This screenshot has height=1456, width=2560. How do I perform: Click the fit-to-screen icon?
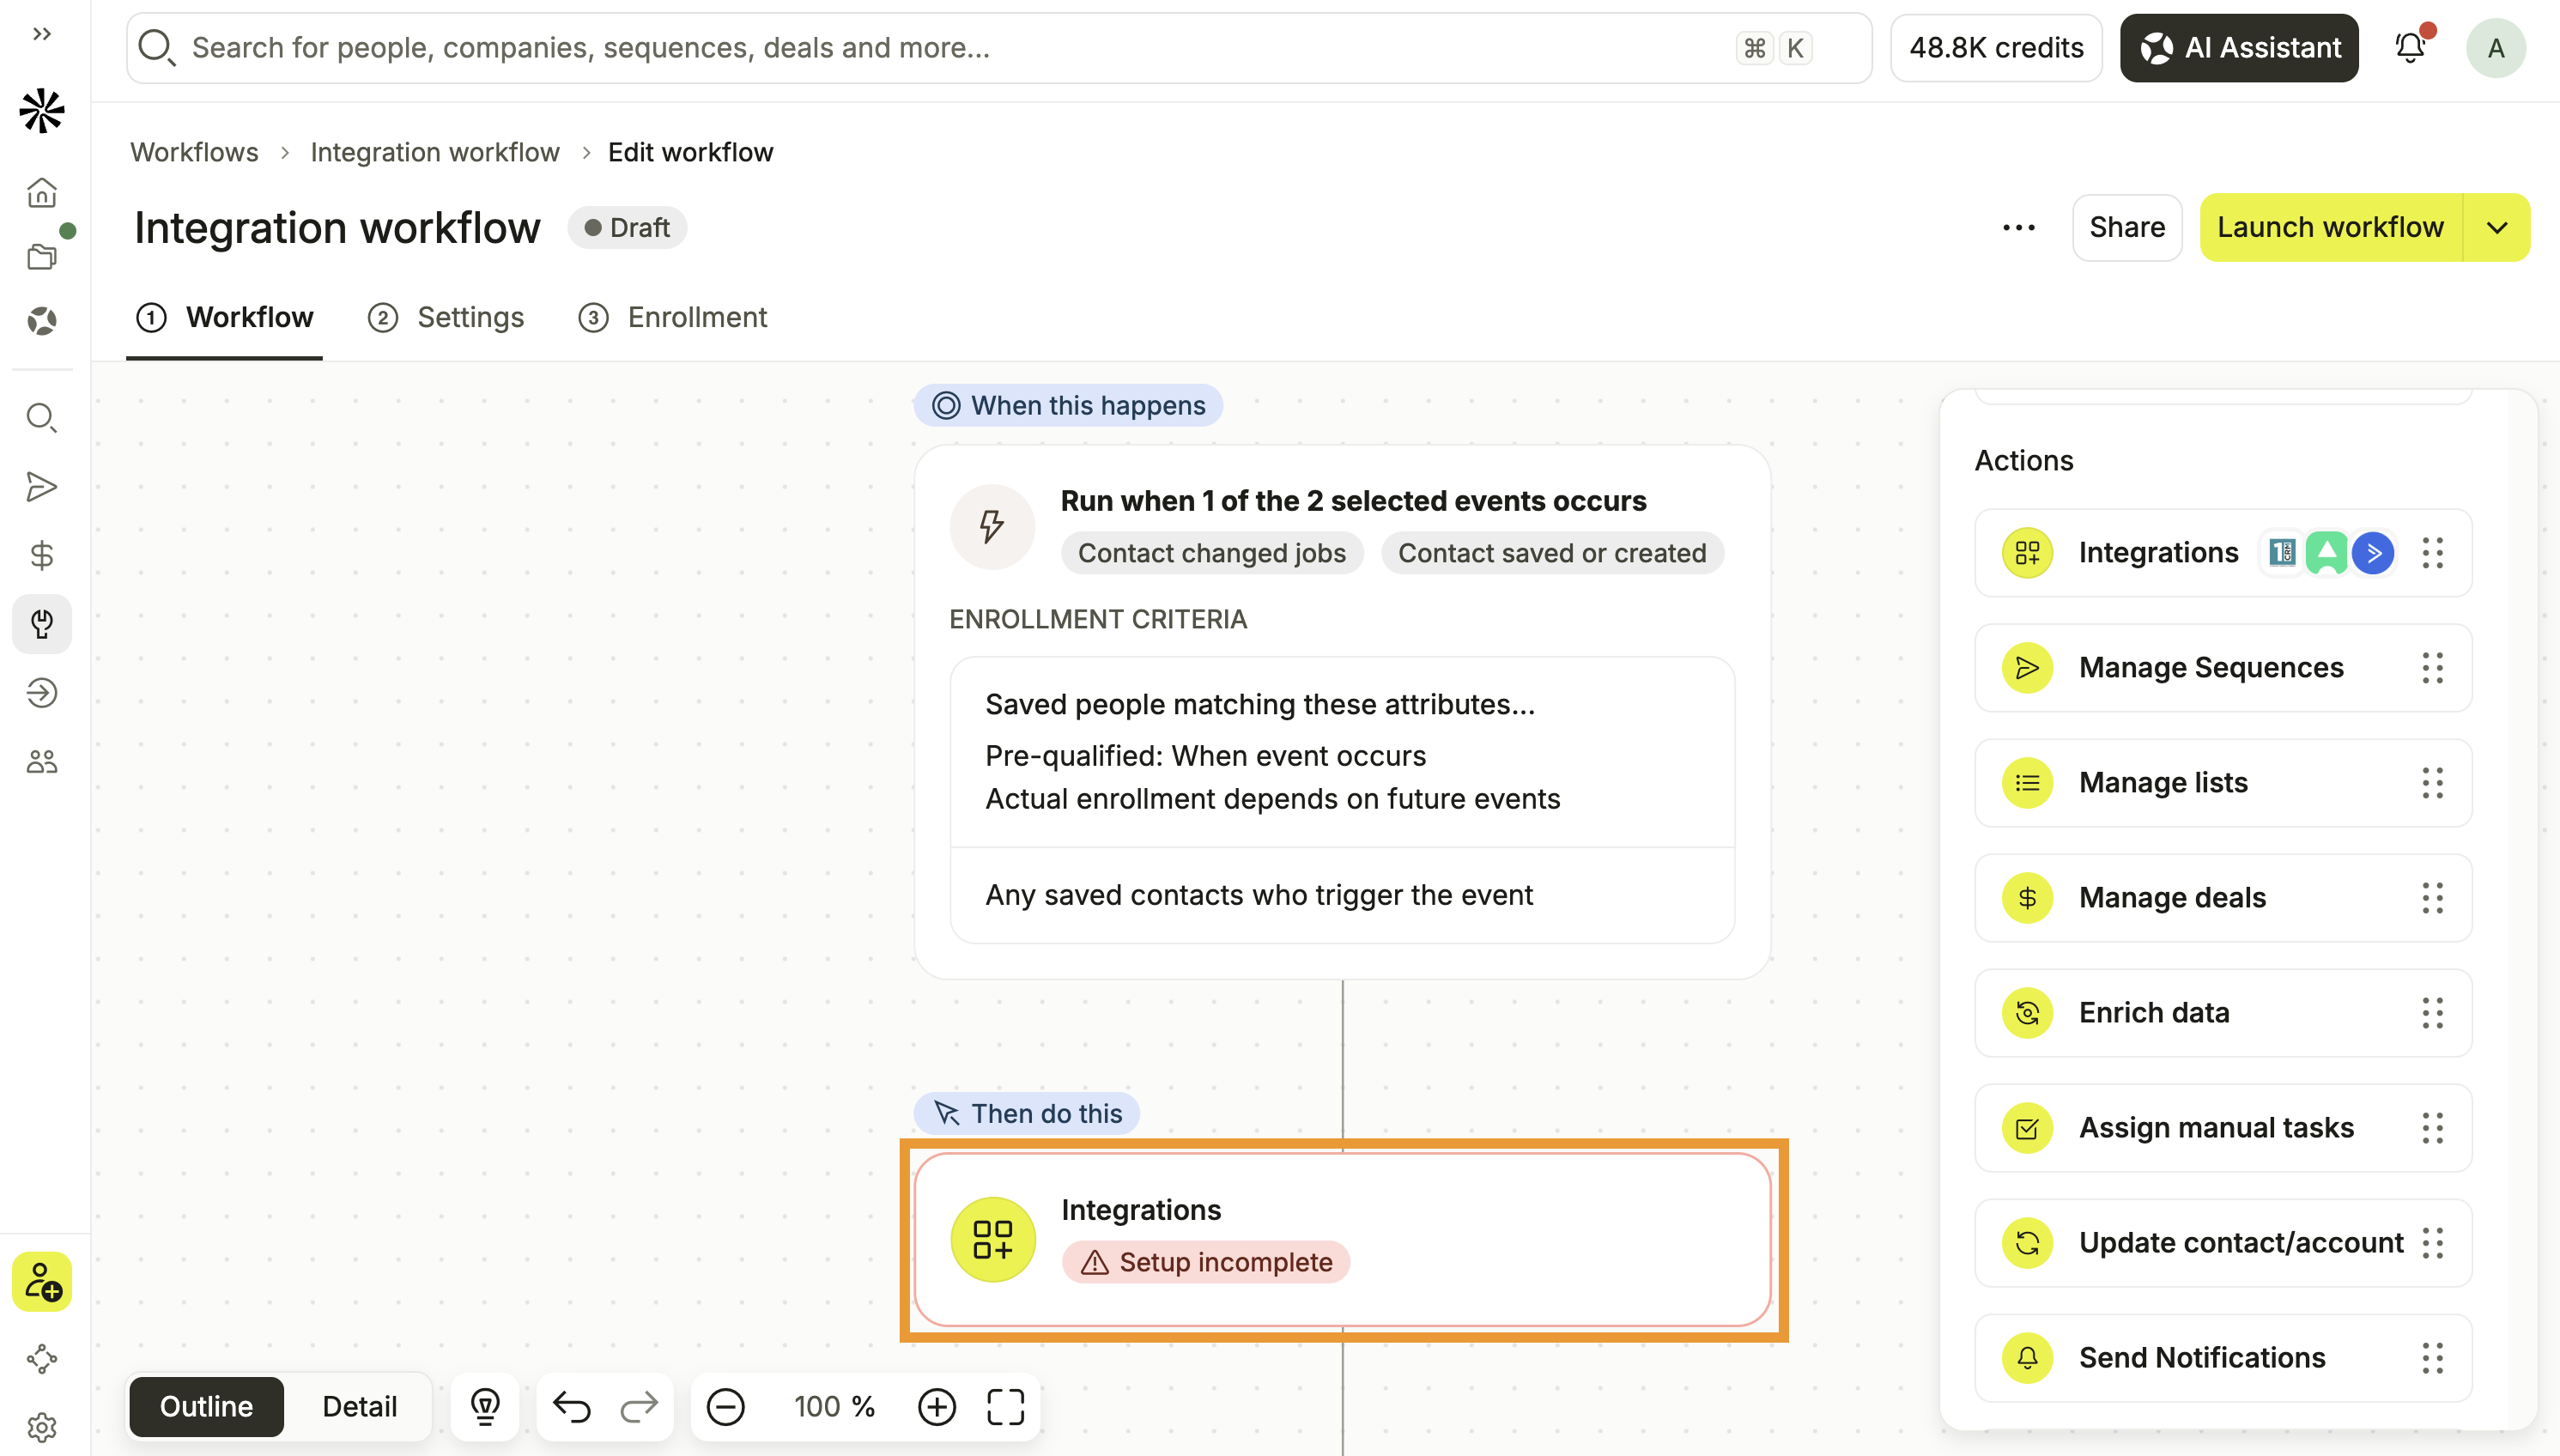(1006, 1407)
